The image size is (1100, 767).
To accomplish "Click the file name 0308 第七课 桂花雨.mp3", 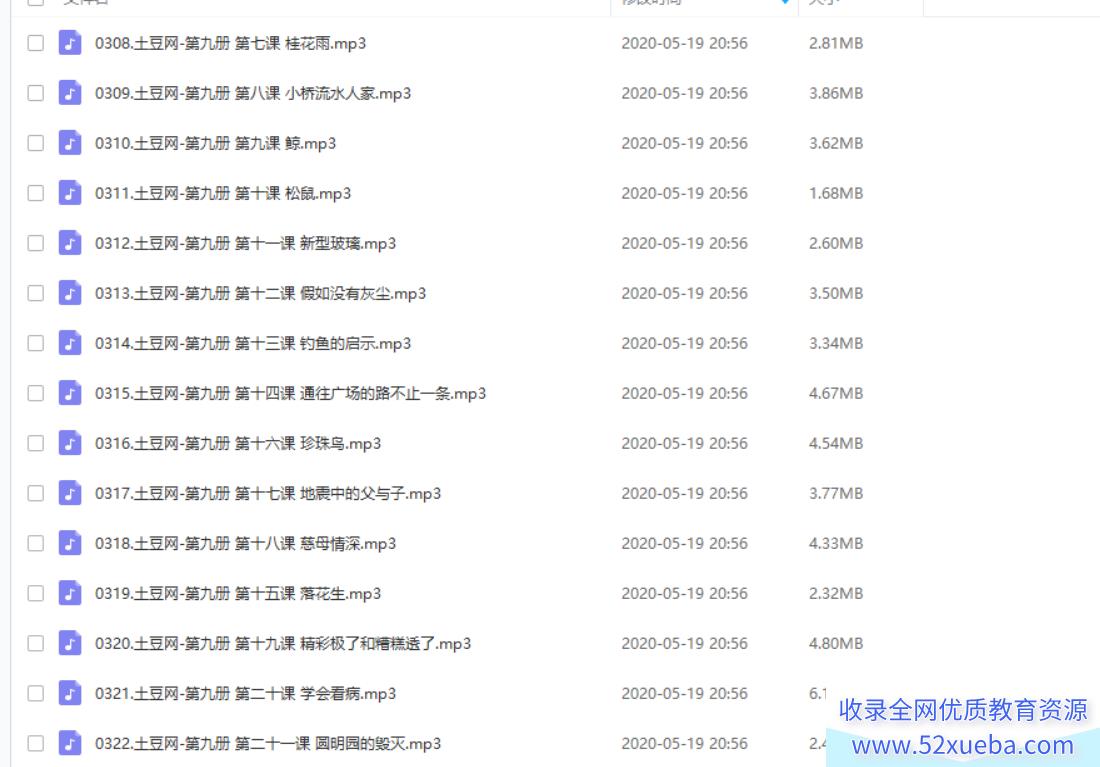I will coord(230,44).
